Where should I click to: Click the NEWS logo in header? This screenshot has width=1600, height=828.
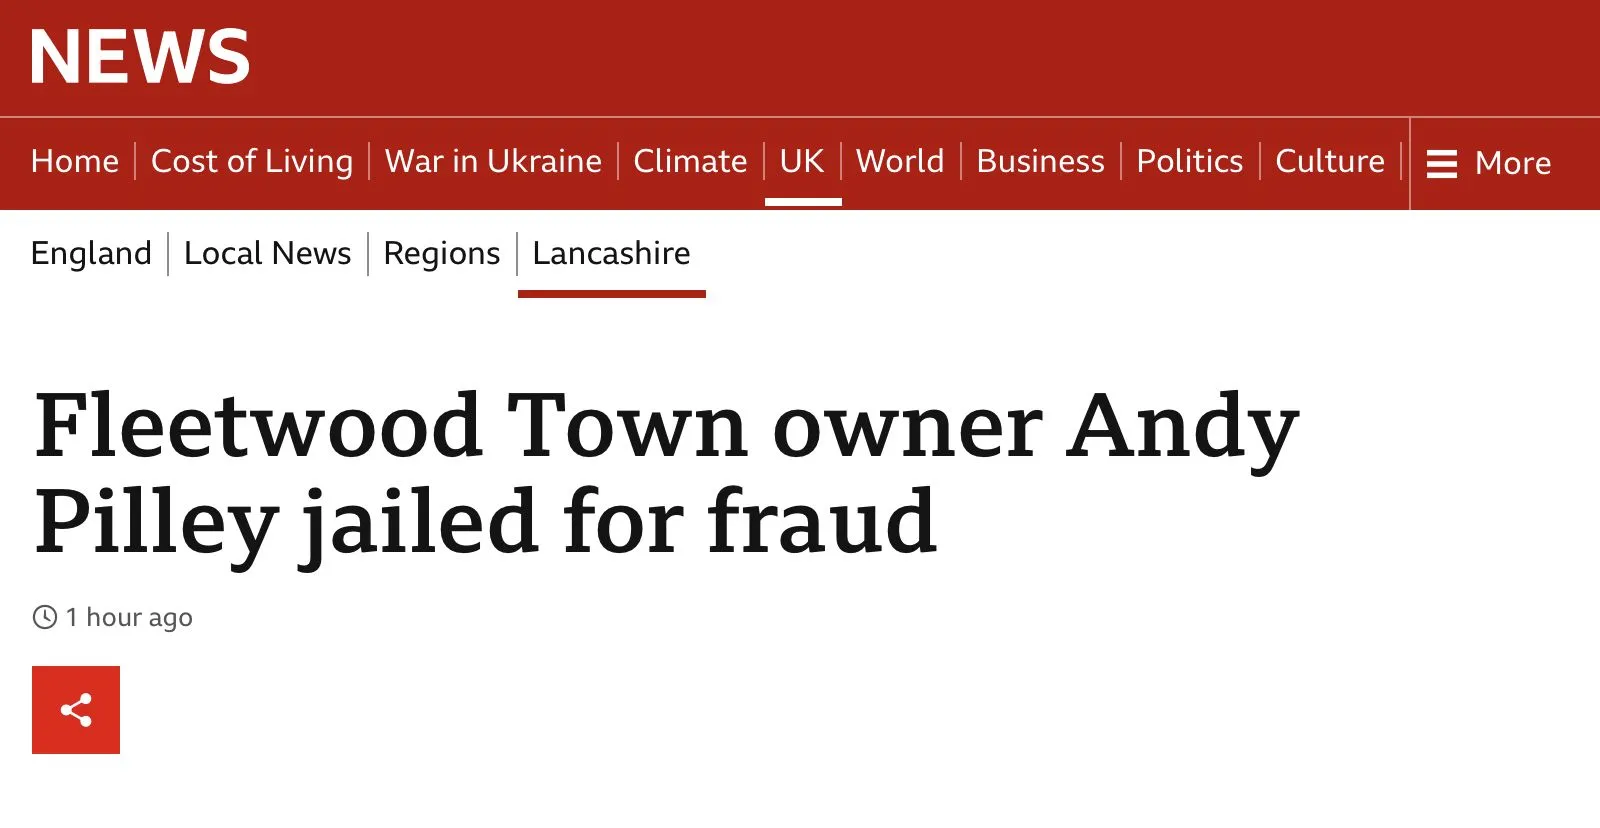[x=140, y=57]
